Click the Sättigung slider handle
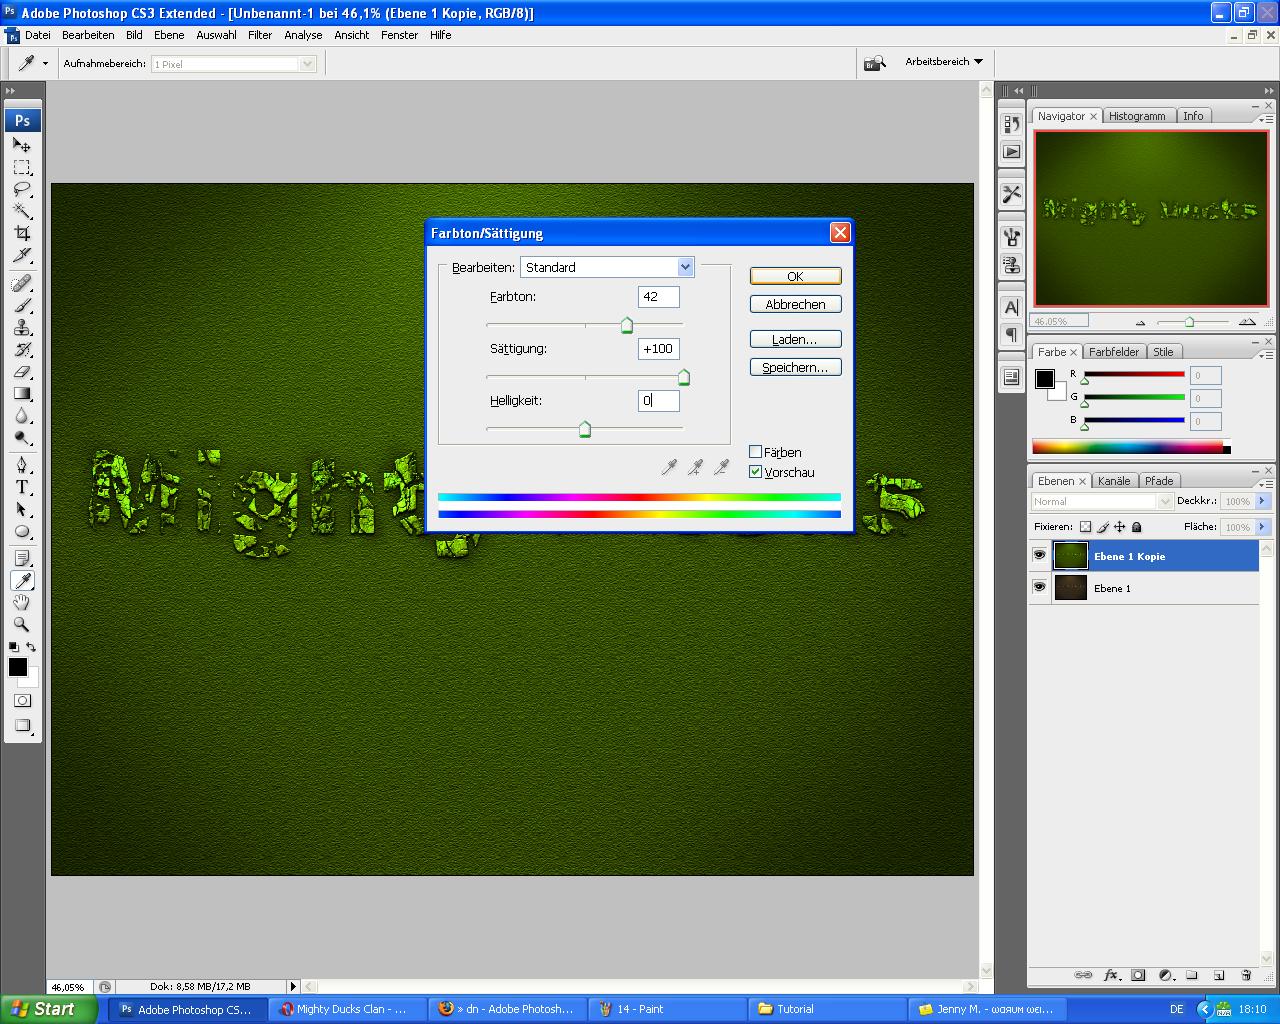This screenshot has height=1024, width=1280. [684, 378]
